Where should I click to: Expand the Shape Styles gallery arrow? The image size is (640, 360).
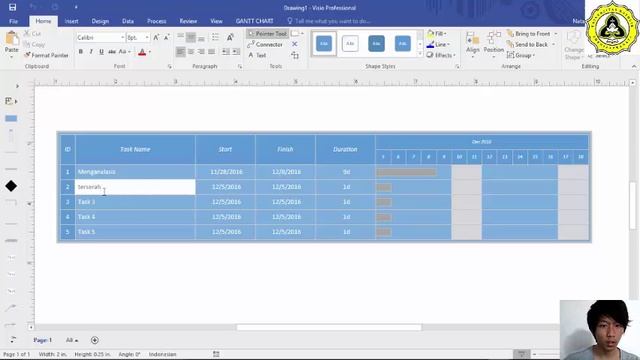(420, 53)
